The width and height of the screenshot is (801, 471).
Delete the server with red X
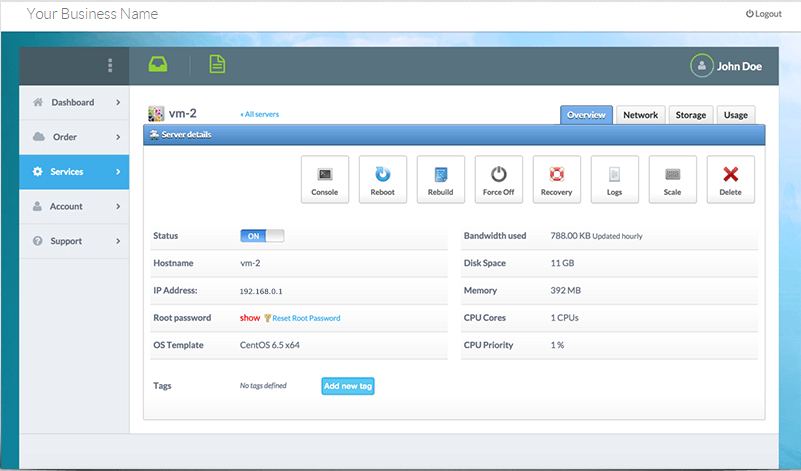pos(730,180)
